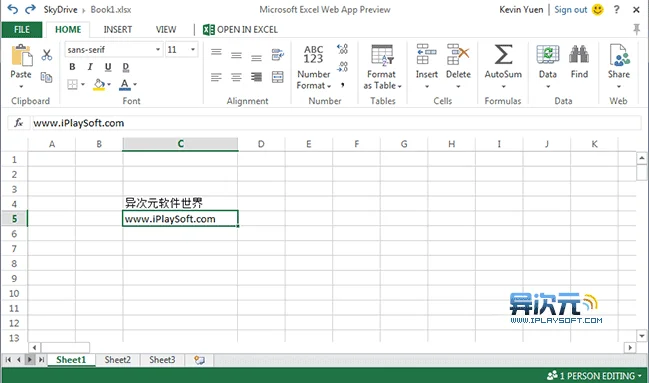Select column C header
This screenshot has height=383, width=649.
(180, 144)
